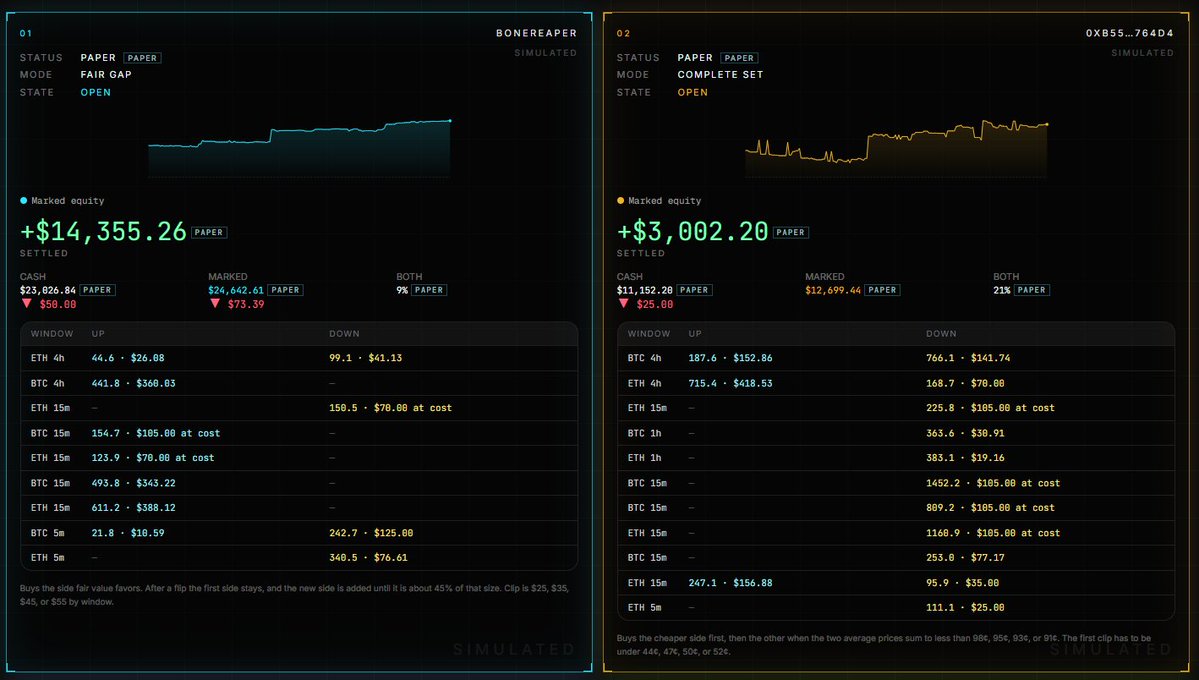Select the 340.5 · $76.61 ETH 5m cell
Image resolution: width=1199 pixels, height=680 pixels.
pos(369,558)
